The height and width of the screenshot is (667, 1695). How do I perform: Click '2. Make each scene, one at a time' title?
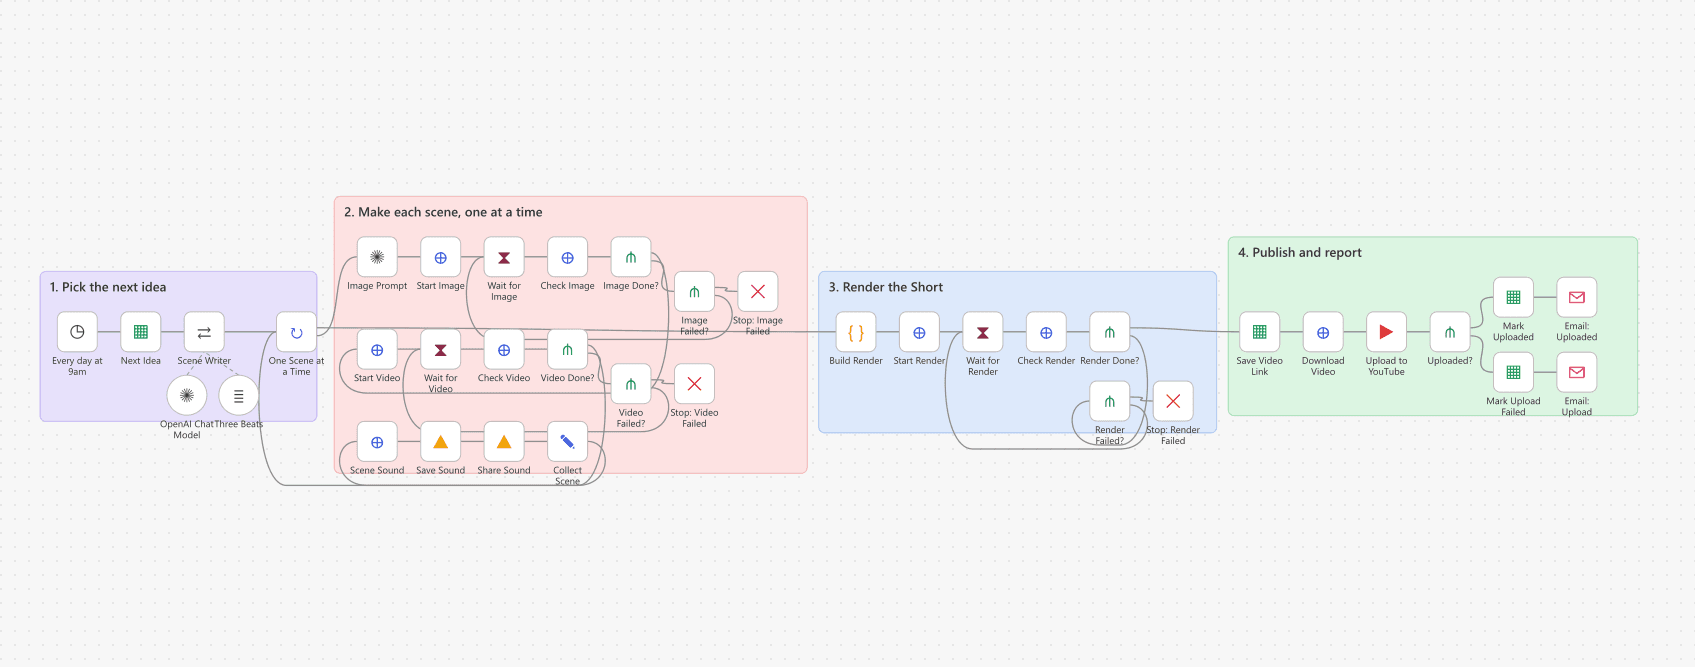tap(443, 212)
